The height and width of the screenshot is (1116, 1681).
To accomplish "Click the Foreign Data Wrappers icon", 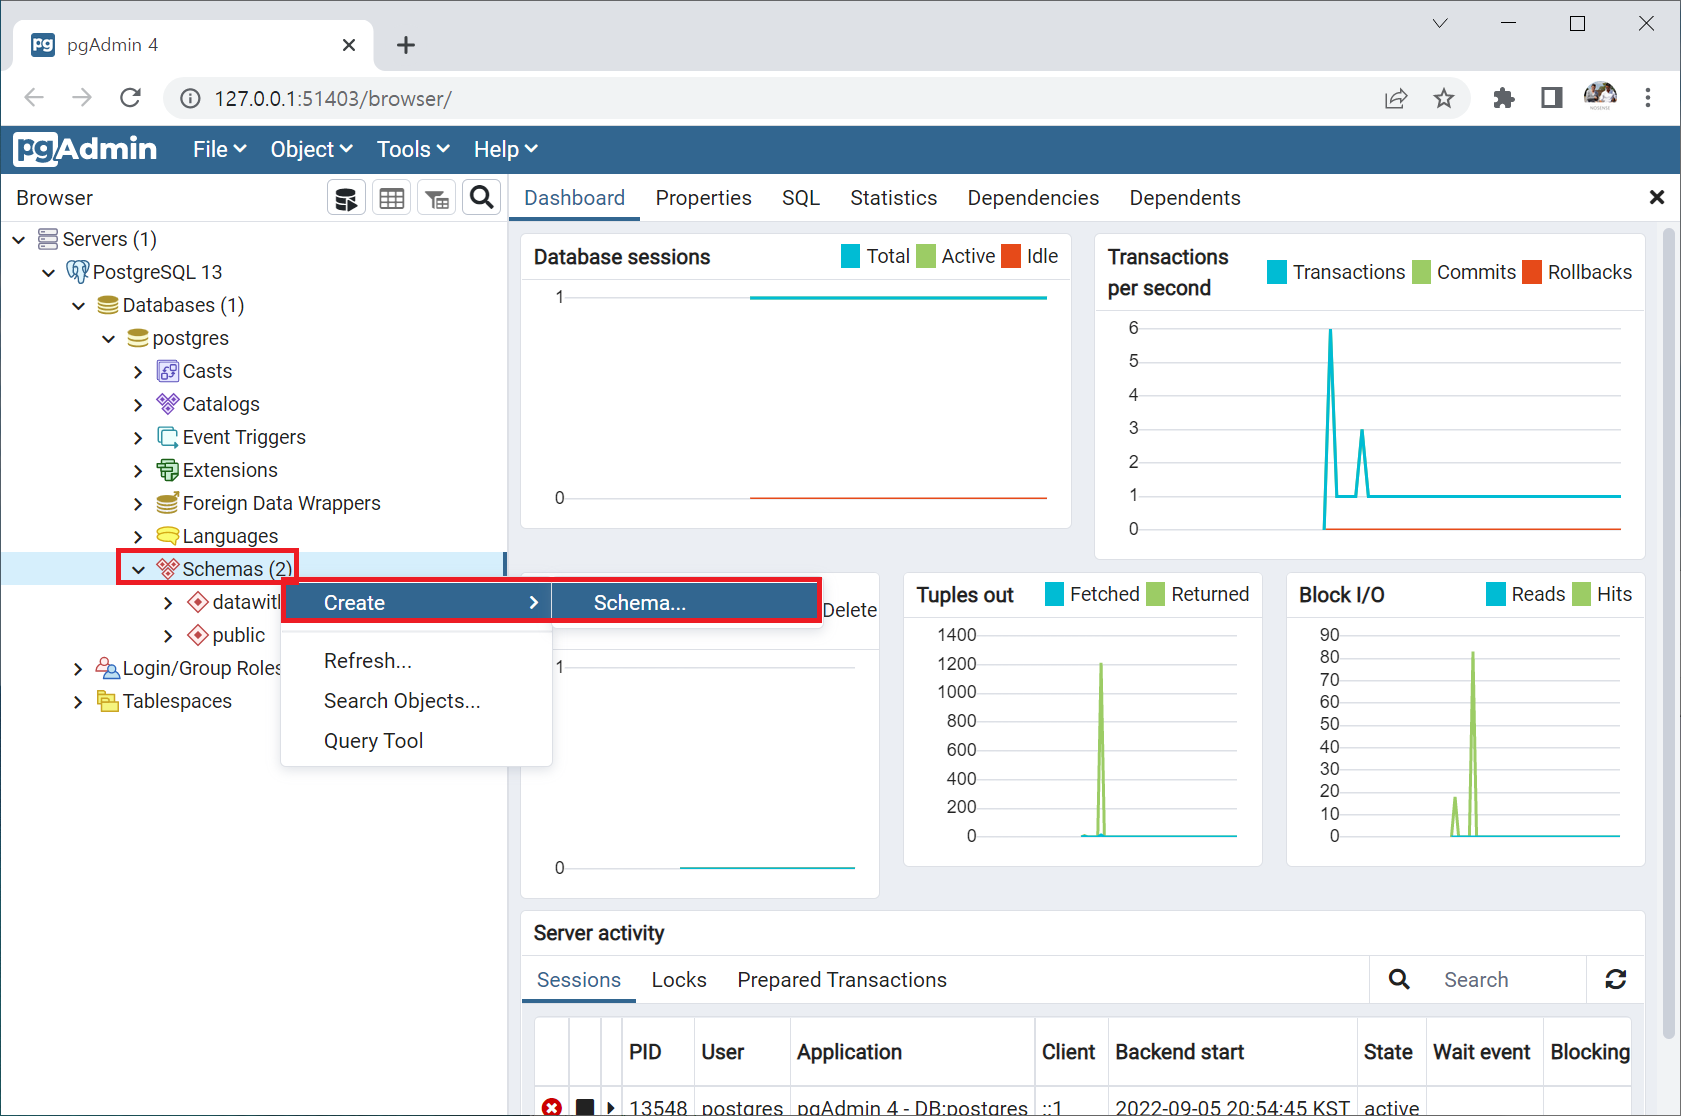I will 168,503.
